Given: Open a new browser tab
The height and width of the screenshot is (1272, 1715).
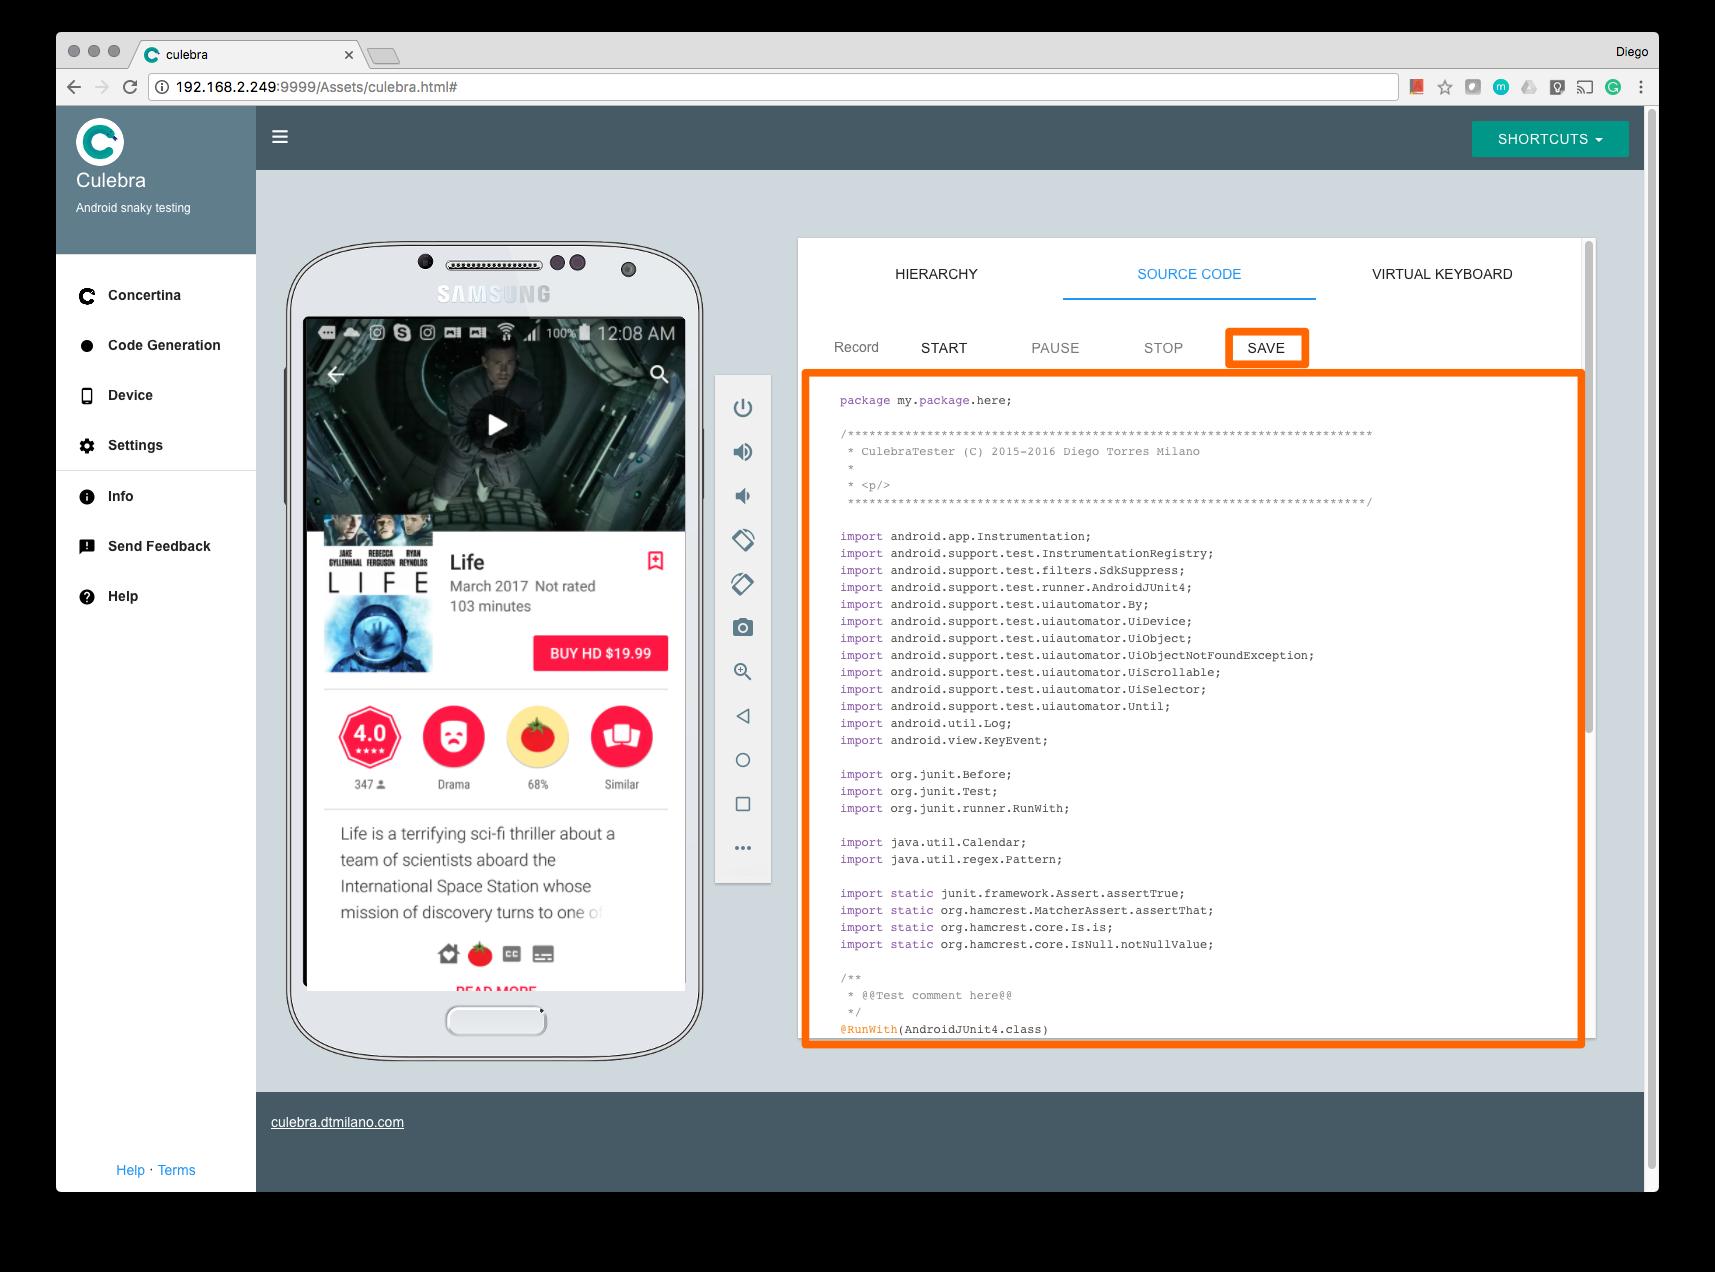Looking at the screenshot, I should 383,55.
